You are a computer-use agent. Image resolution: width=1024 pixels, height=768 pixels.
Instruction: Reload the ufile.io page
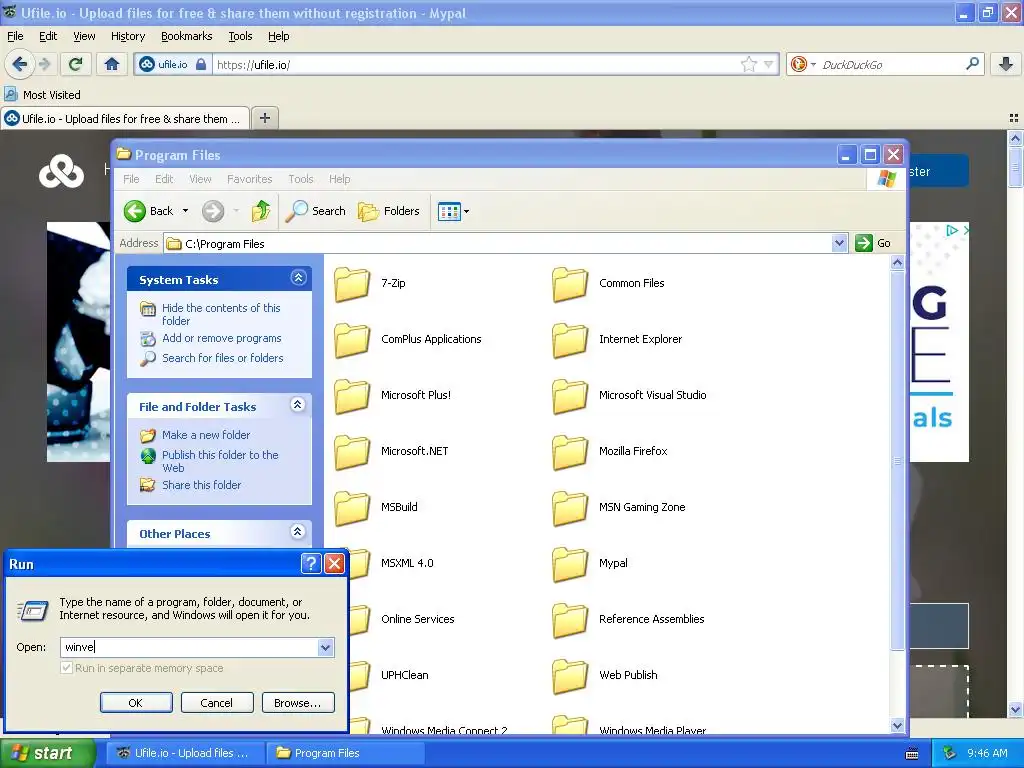tap(76, 64)
